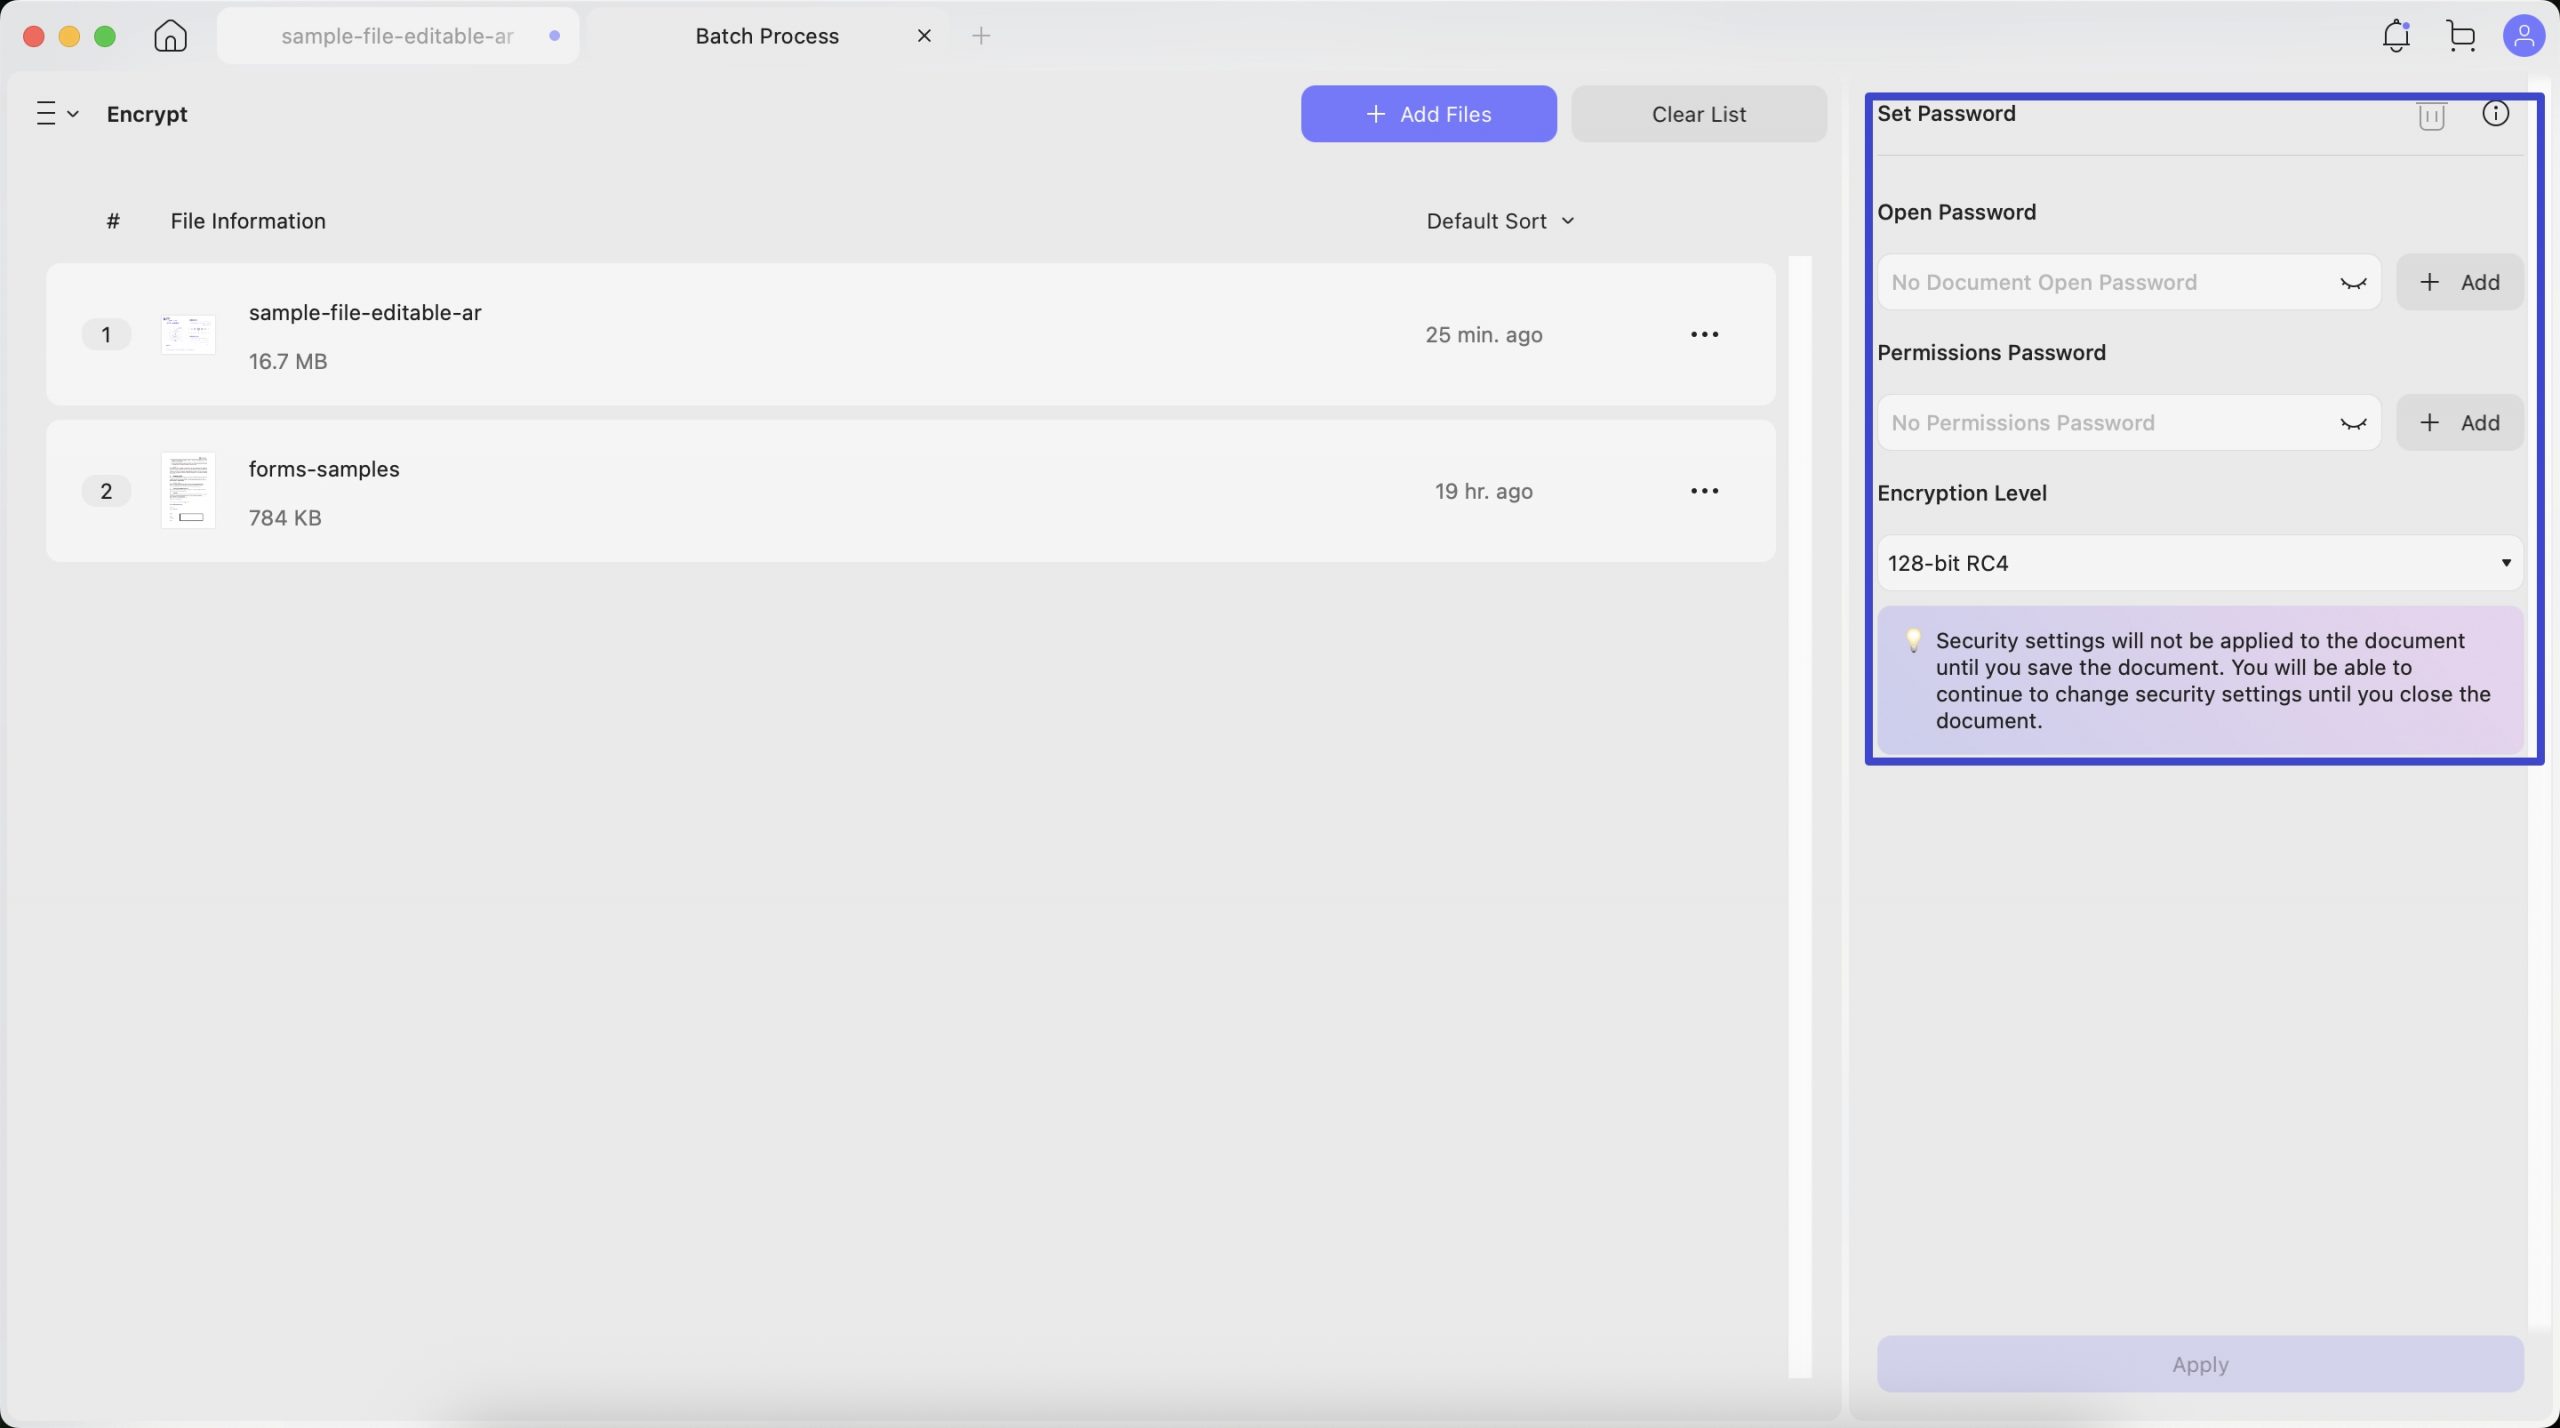Add an Open Password

(x=2460, y=282)
